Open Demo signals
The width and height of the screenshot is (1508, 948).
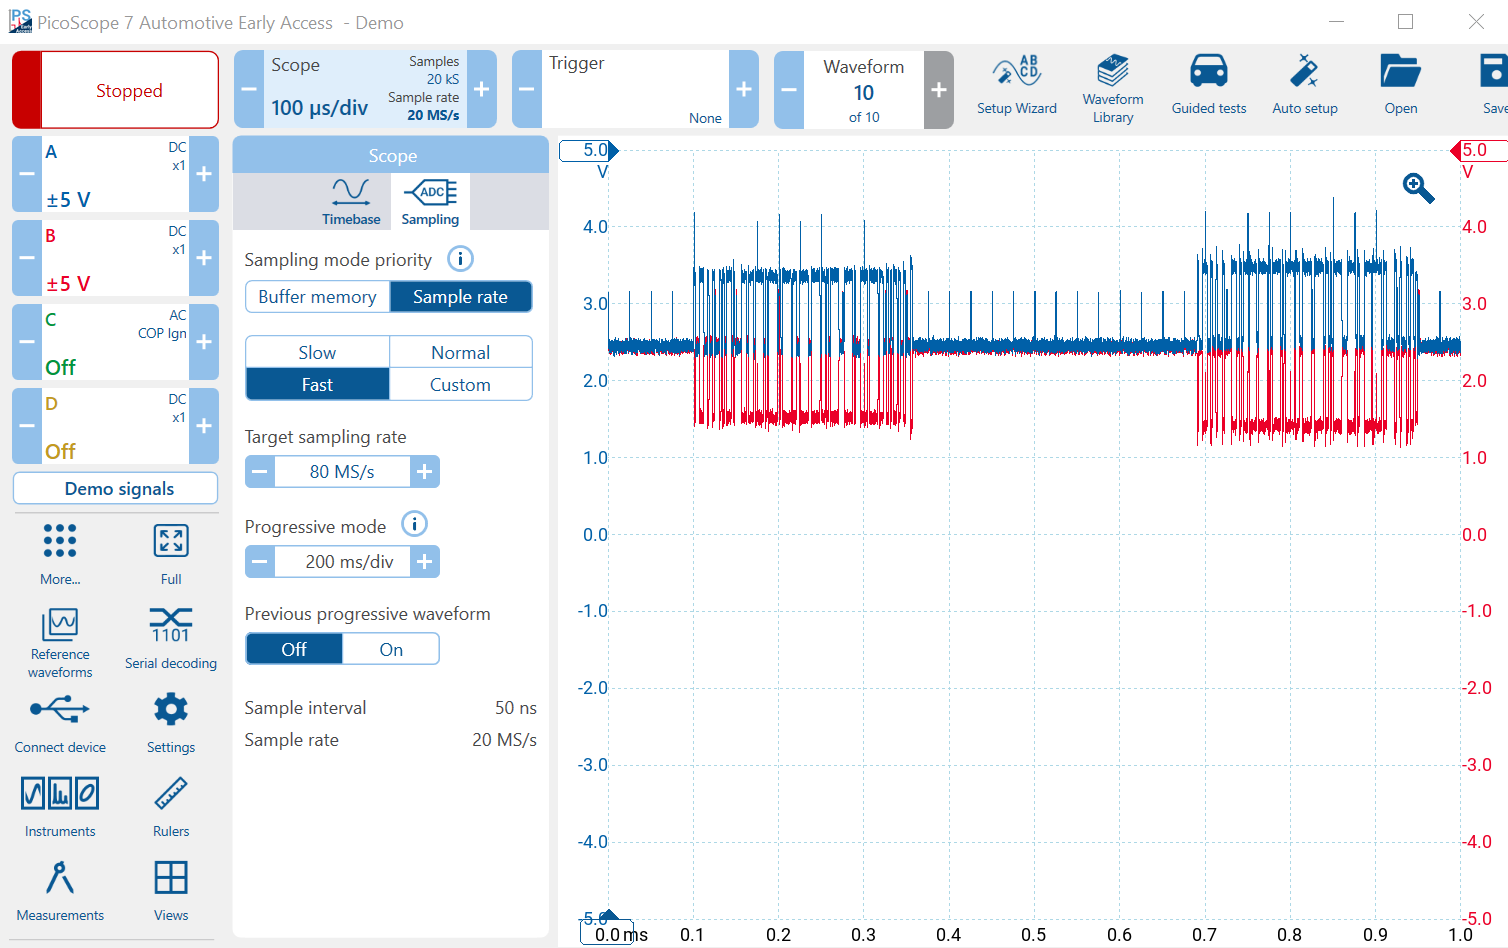pos(115,488)
